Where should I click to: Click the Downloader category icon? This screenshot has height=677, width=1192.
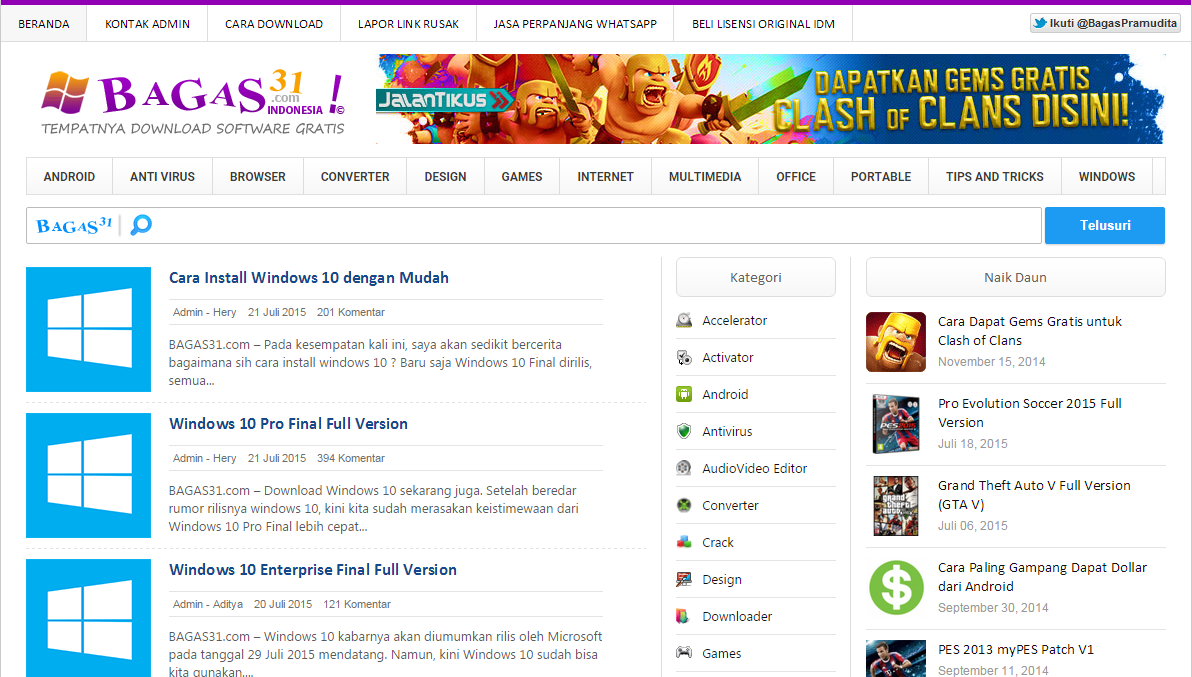click(x=684, y=616)
